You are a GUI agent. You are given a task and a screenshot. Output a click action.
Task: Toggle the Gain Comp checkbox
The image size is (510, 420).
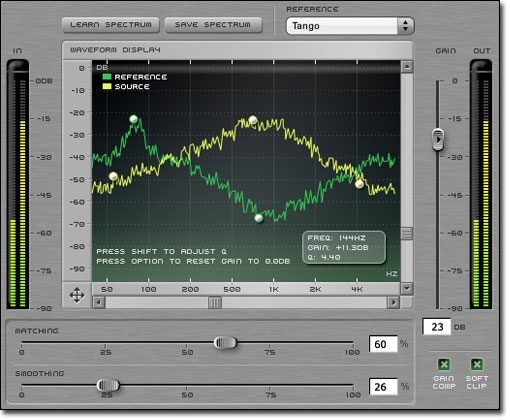tap(444, 364)
